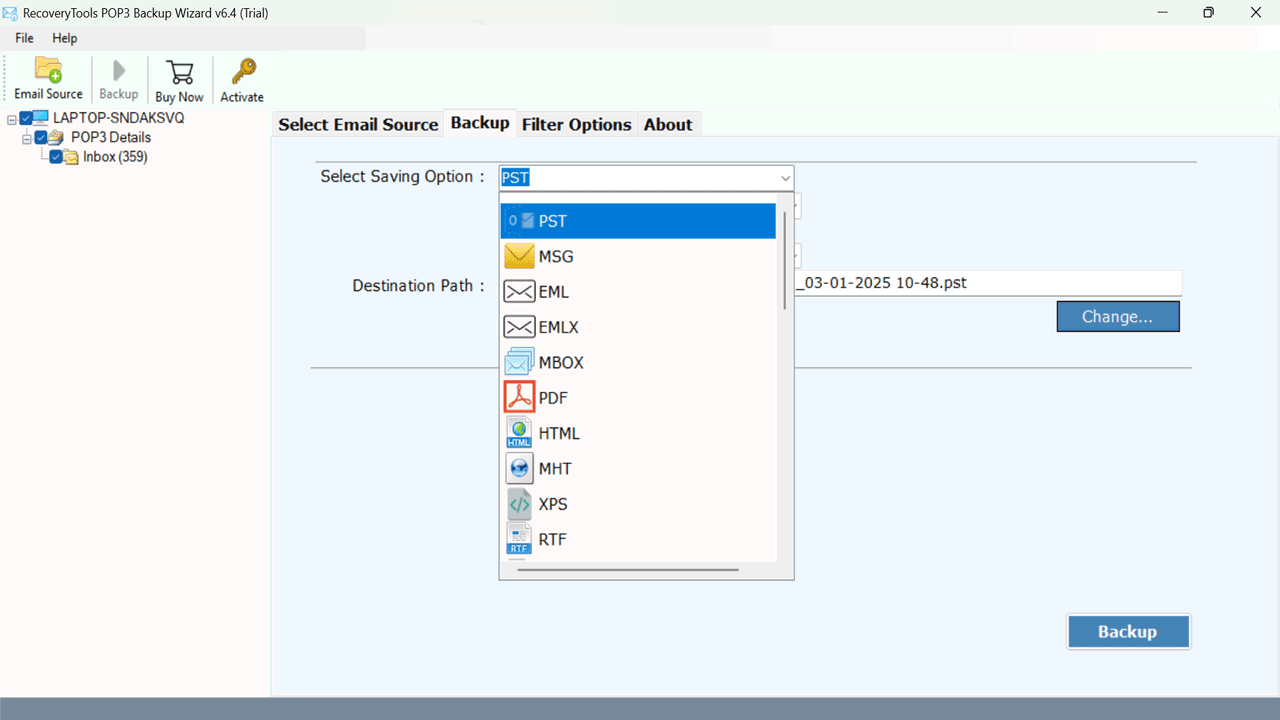Viewport: 1280px width, 720px height.
Task: Click the Backup toolbar play icon
Action: tap(119, 71)
